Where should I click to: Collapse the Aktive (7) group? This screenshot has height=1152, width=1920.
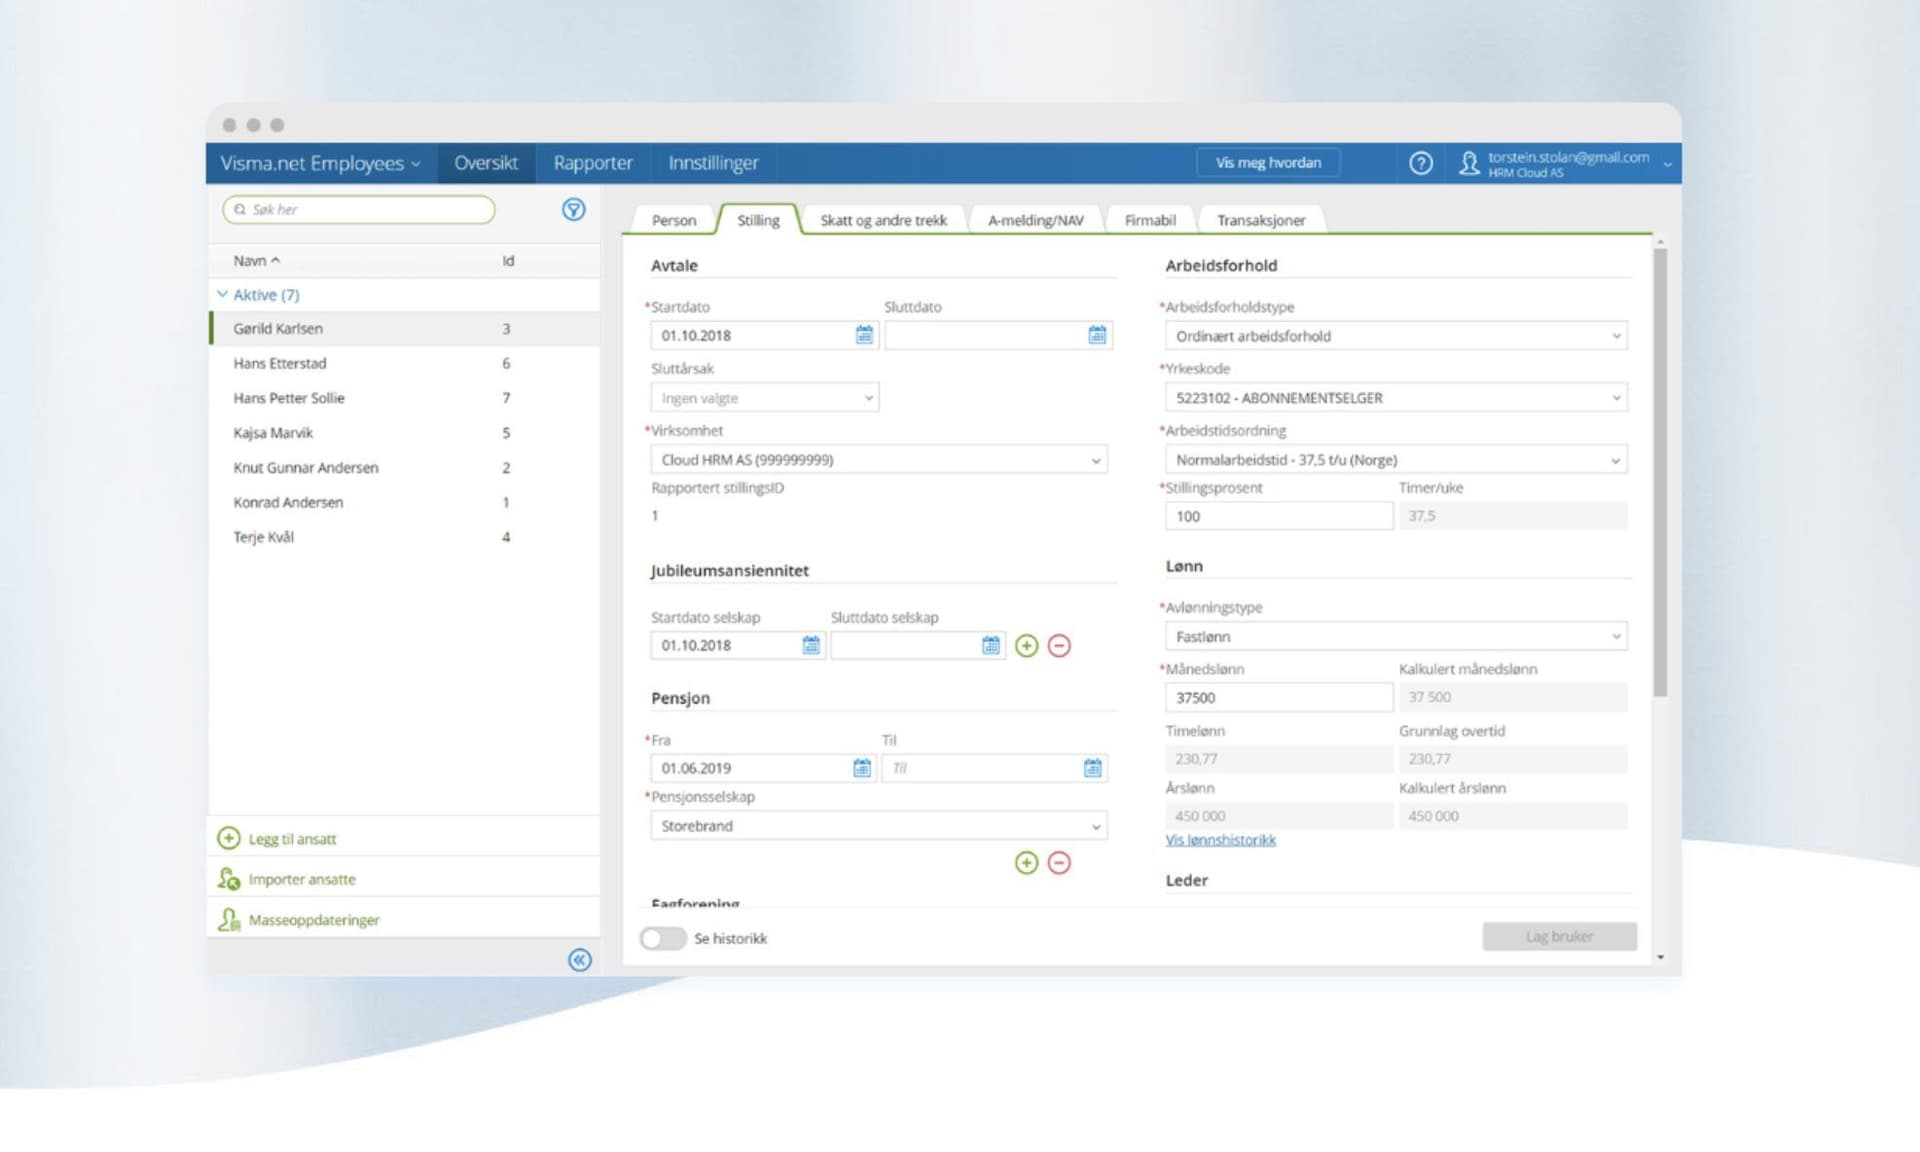click(222, 294)
